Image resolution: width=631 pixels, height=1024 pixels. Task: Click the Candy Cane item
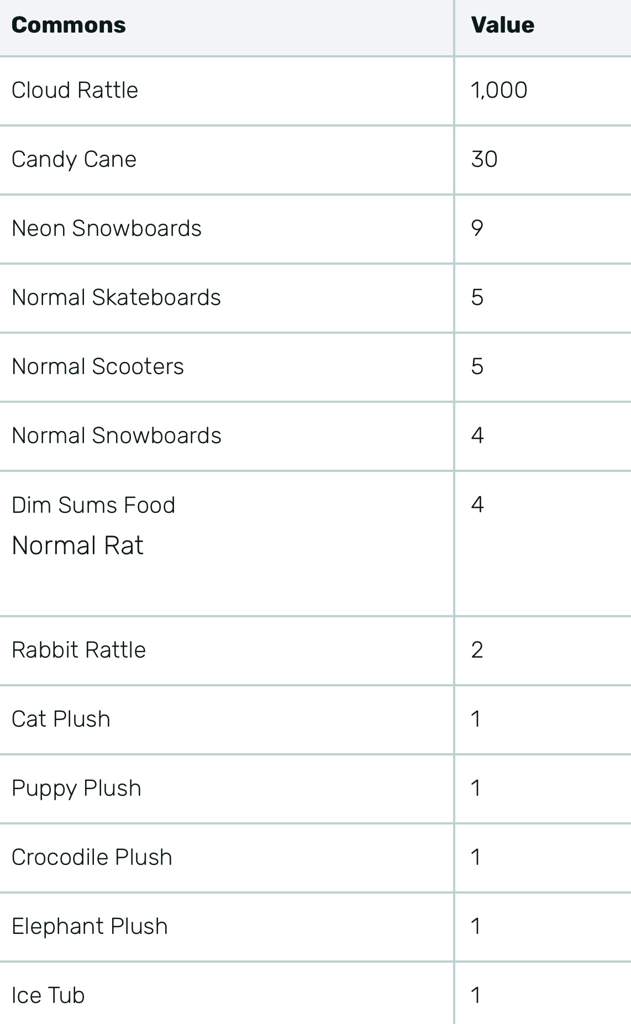[74, 159]
